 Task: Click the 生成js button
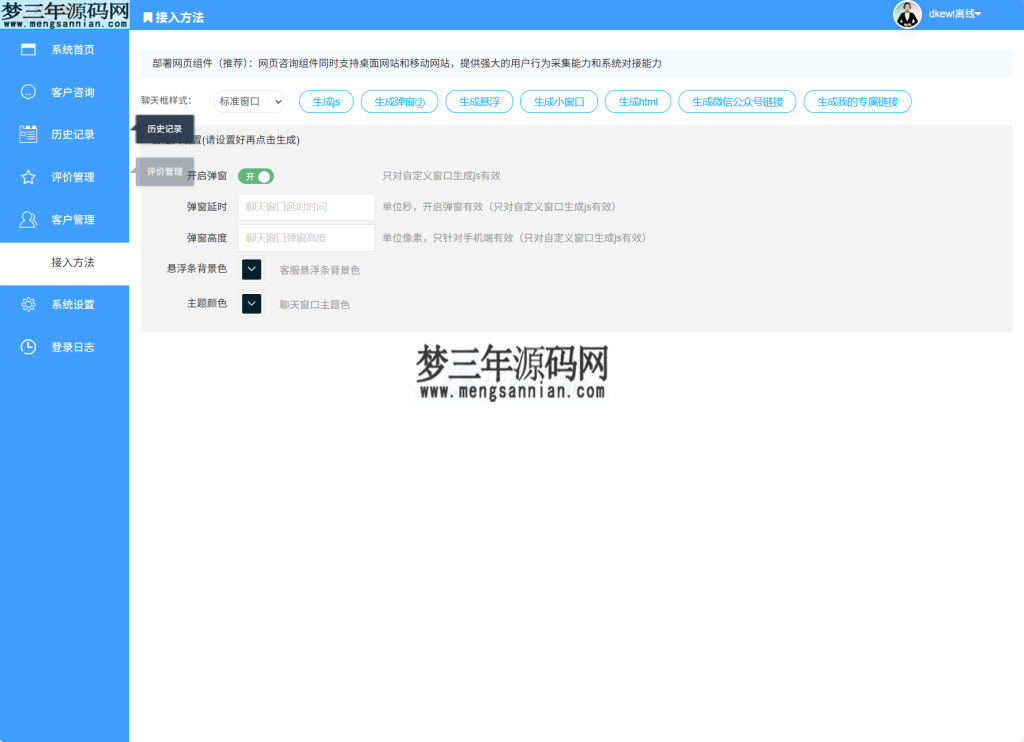coord(326,101)
